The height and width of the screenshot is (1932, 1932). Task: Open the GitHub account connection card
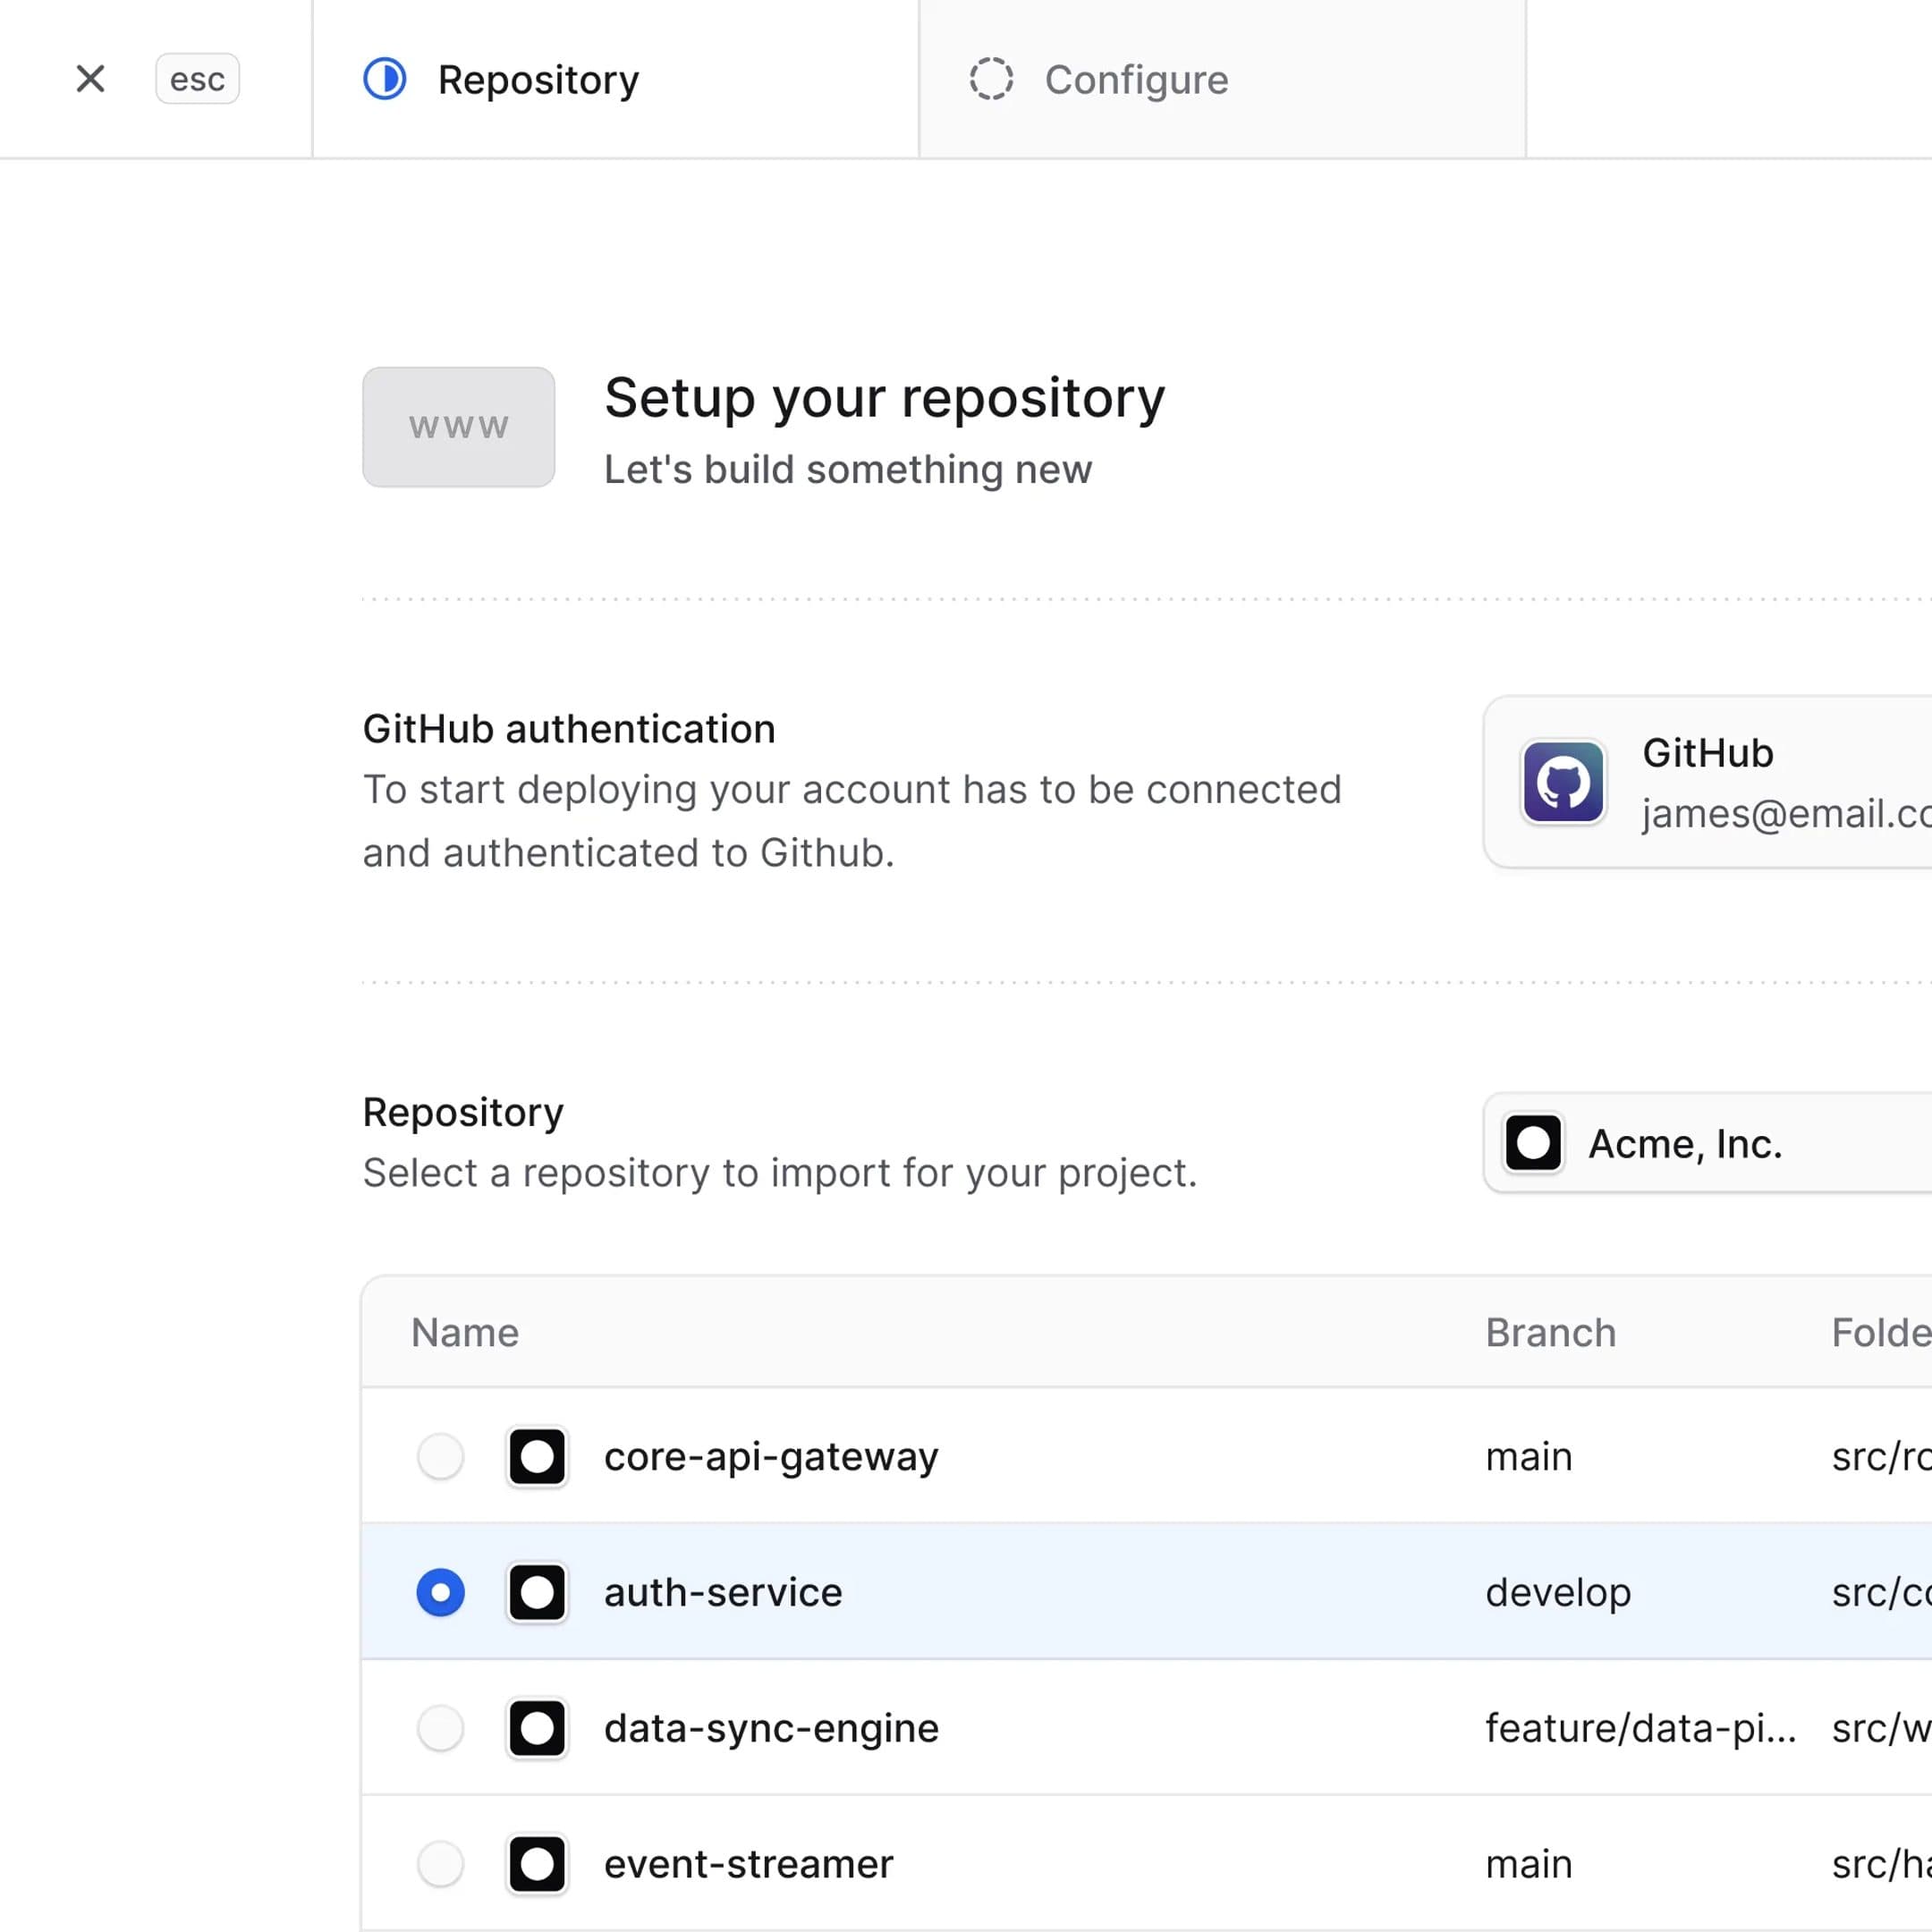[x=1708, y=782]
